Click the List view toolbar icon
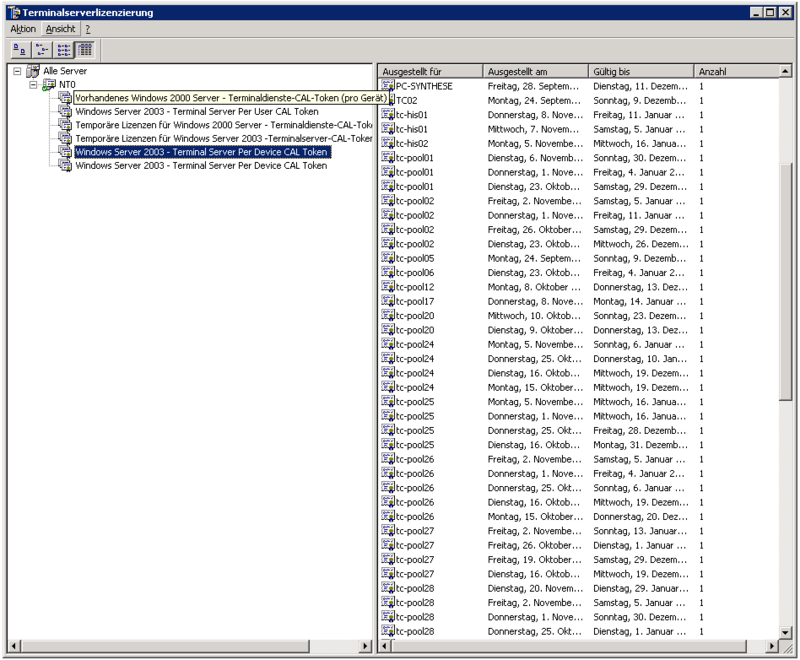 pos(63,50)
